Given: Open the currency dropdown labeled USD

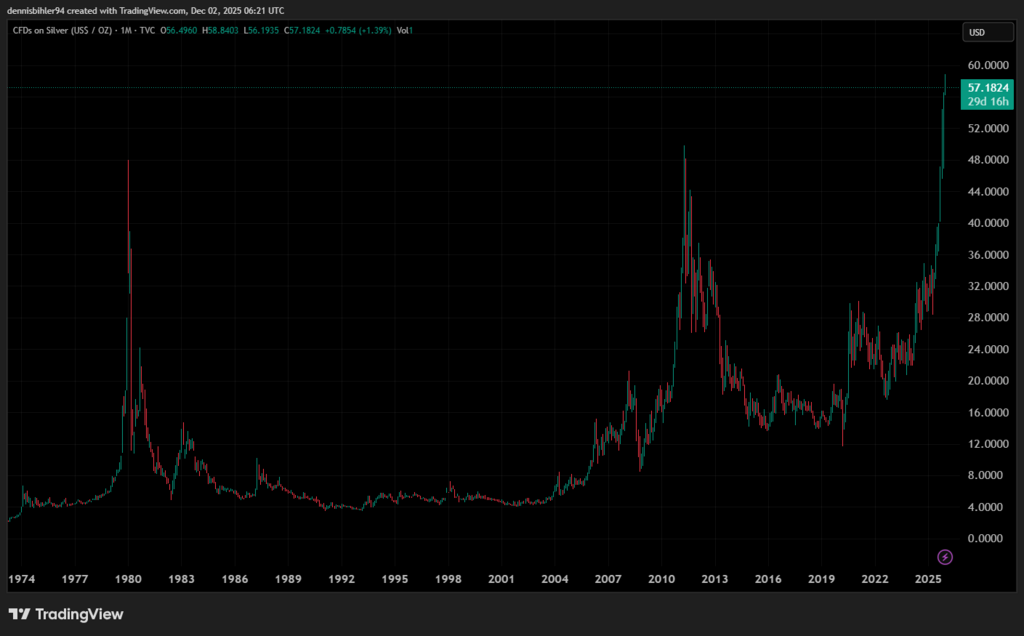Looking at the screenshot, I should click(x=986, y=31).
